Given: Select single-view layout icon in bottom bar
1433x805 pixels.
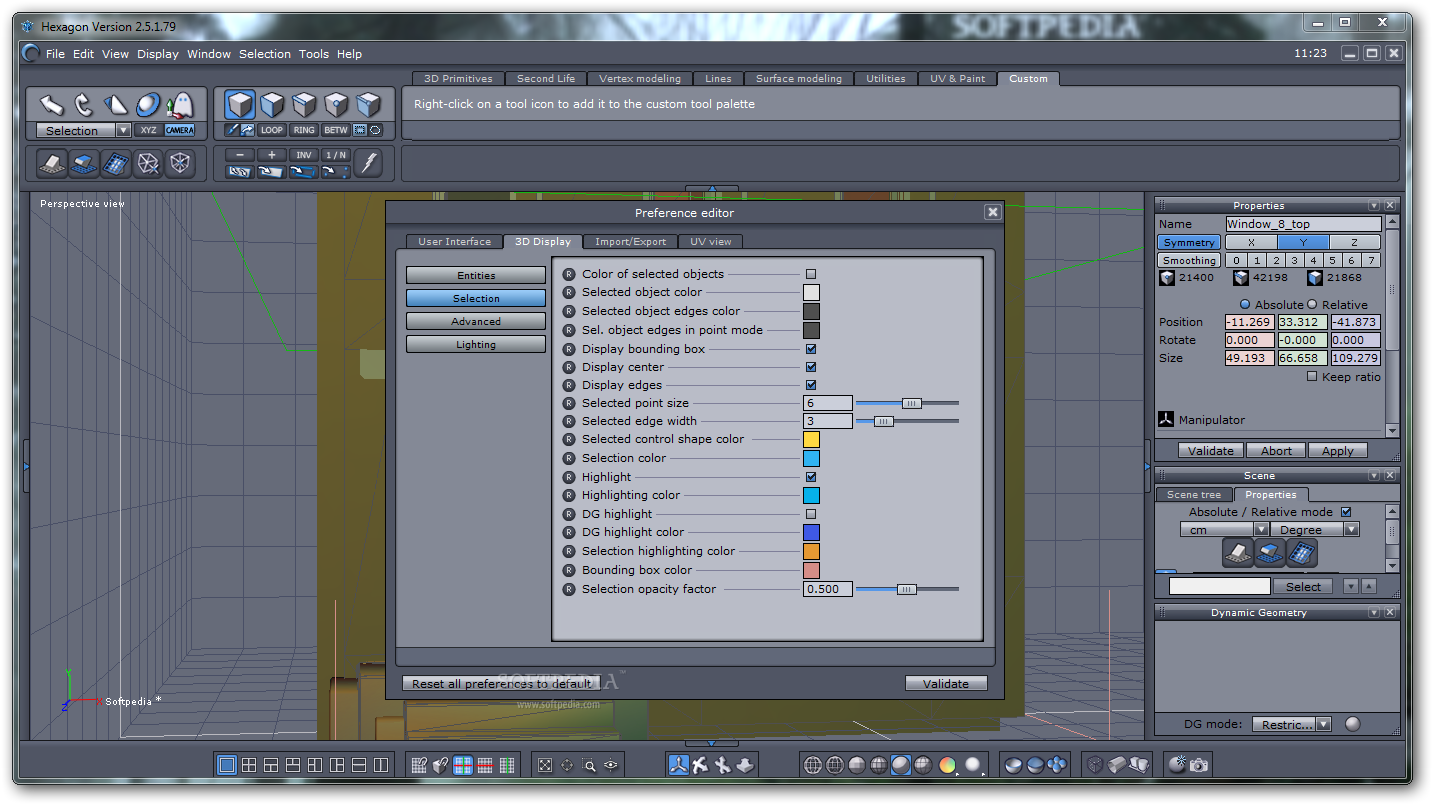Looking at the screenshot, I should [x=227, y=765].
